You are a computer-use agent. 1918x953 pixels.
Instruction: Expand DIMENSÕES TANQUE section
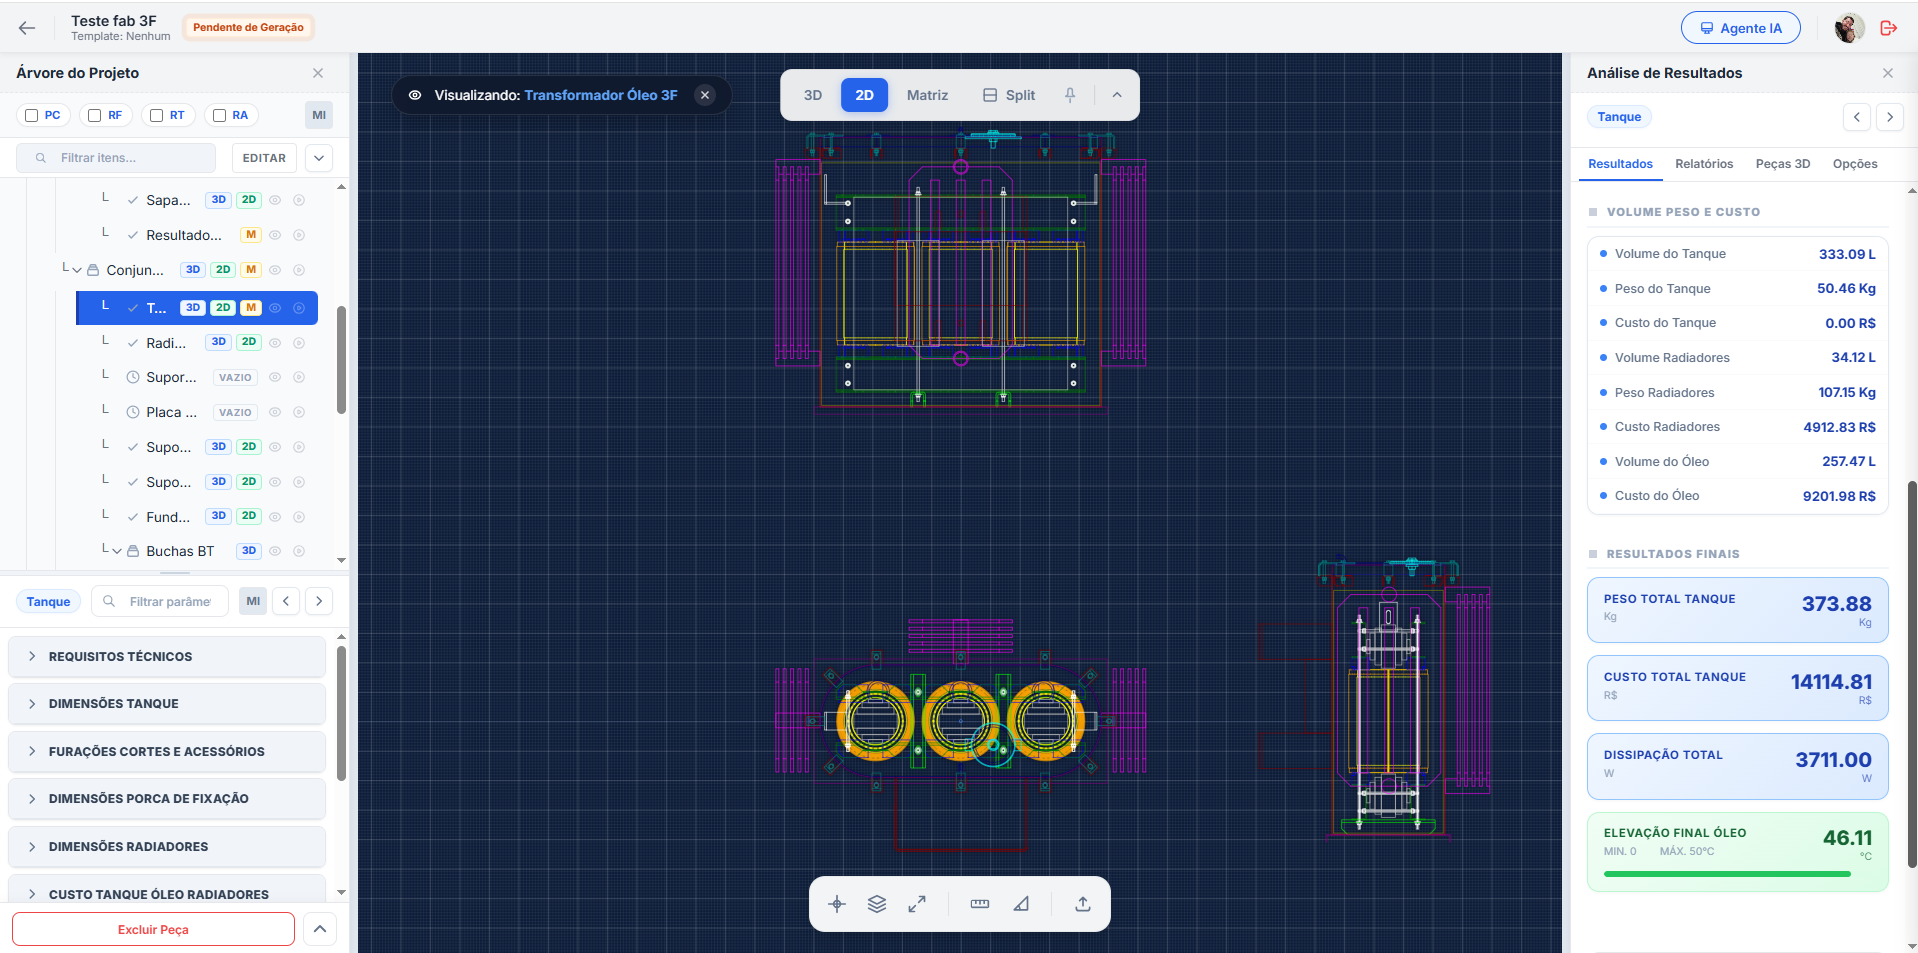(167, 704)
